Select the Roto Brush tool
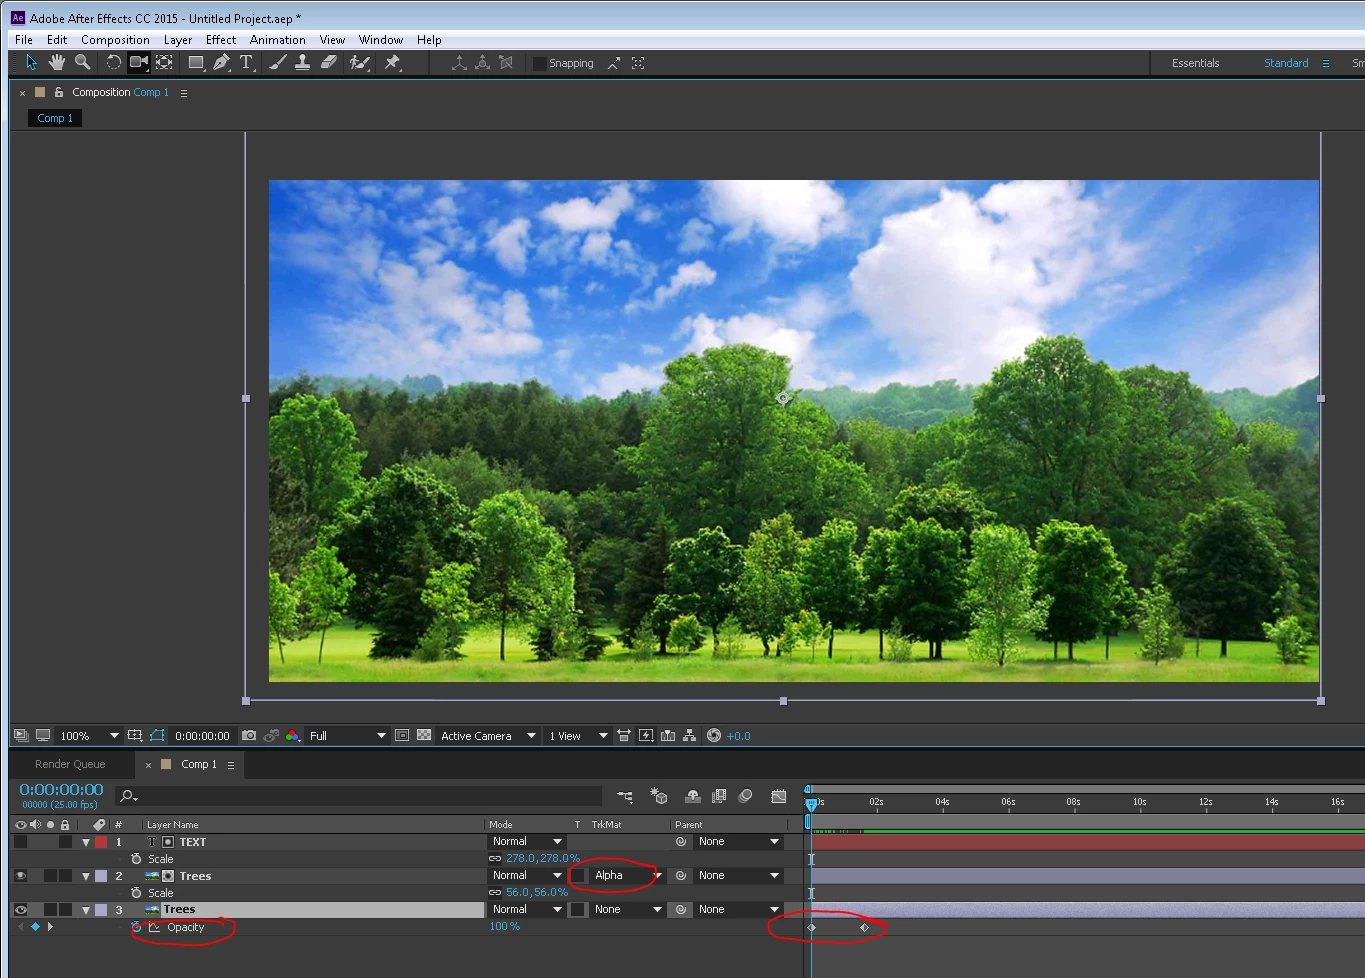 (359, 62)
